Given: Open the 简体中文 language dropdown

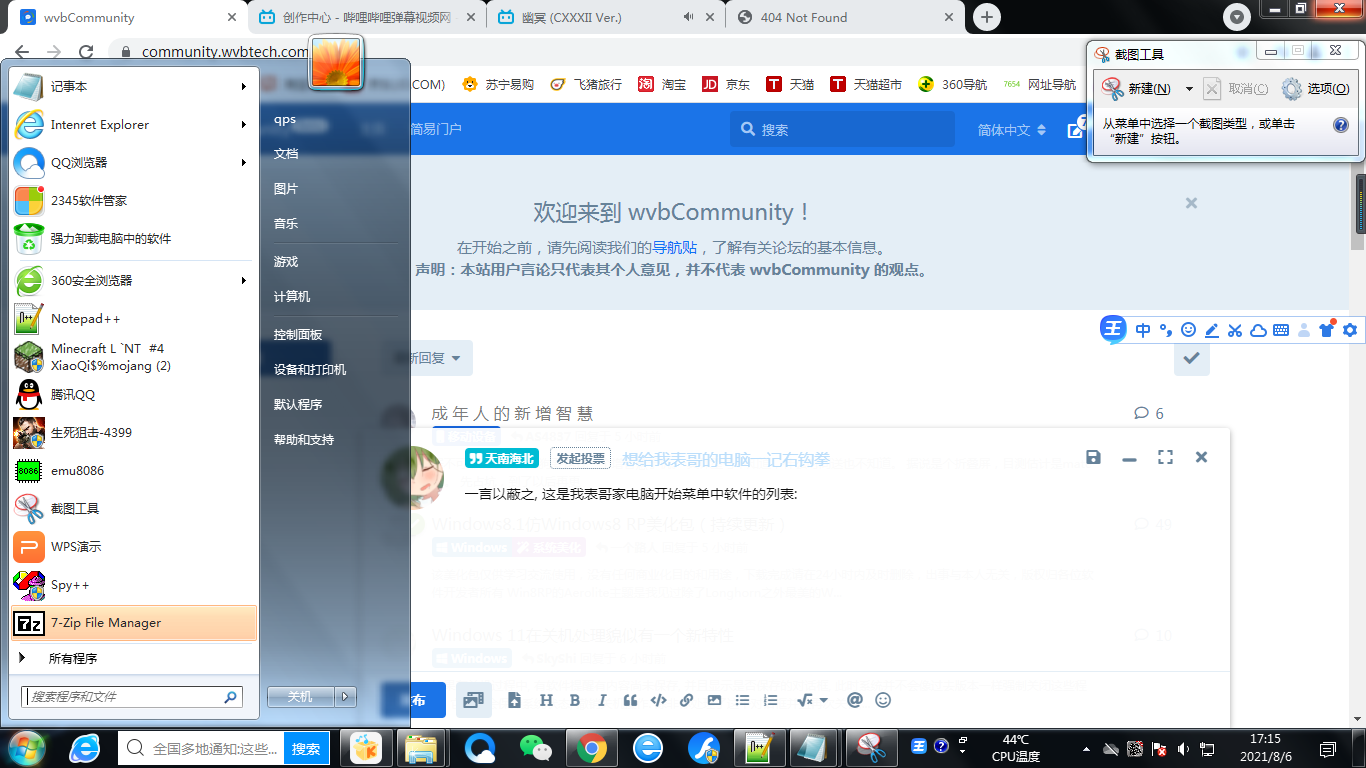Looking at the screenshot, I should [x=1012, y=130].
